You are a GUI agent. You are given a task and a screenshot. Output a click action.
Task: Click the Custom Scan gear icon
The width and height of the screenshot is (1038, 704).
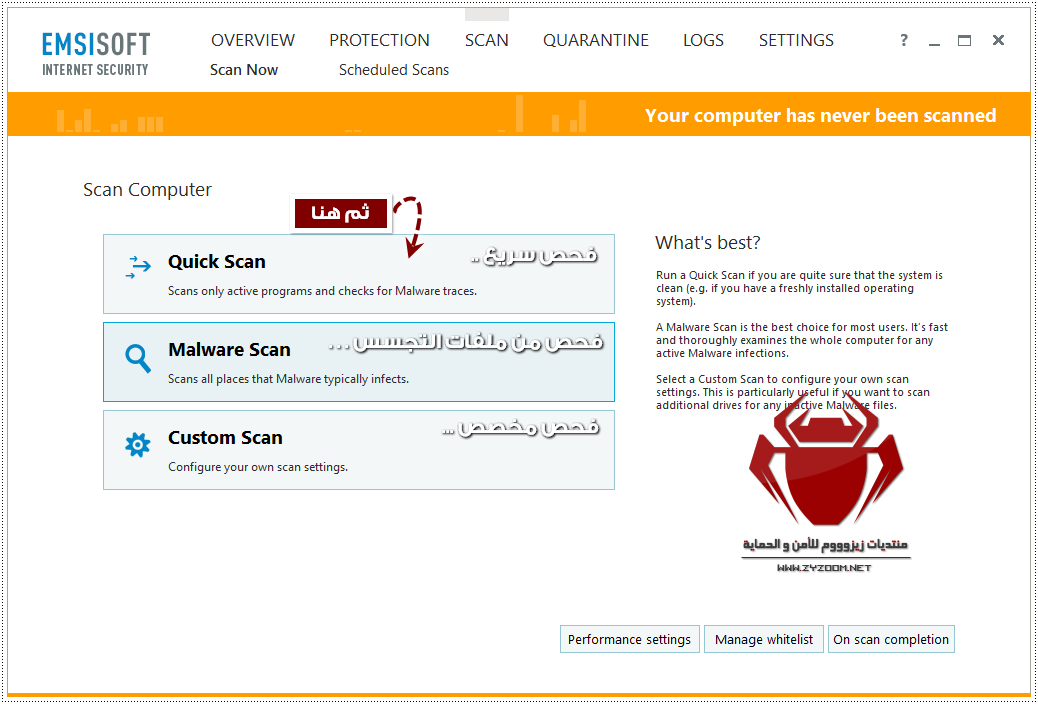(138, 445)
